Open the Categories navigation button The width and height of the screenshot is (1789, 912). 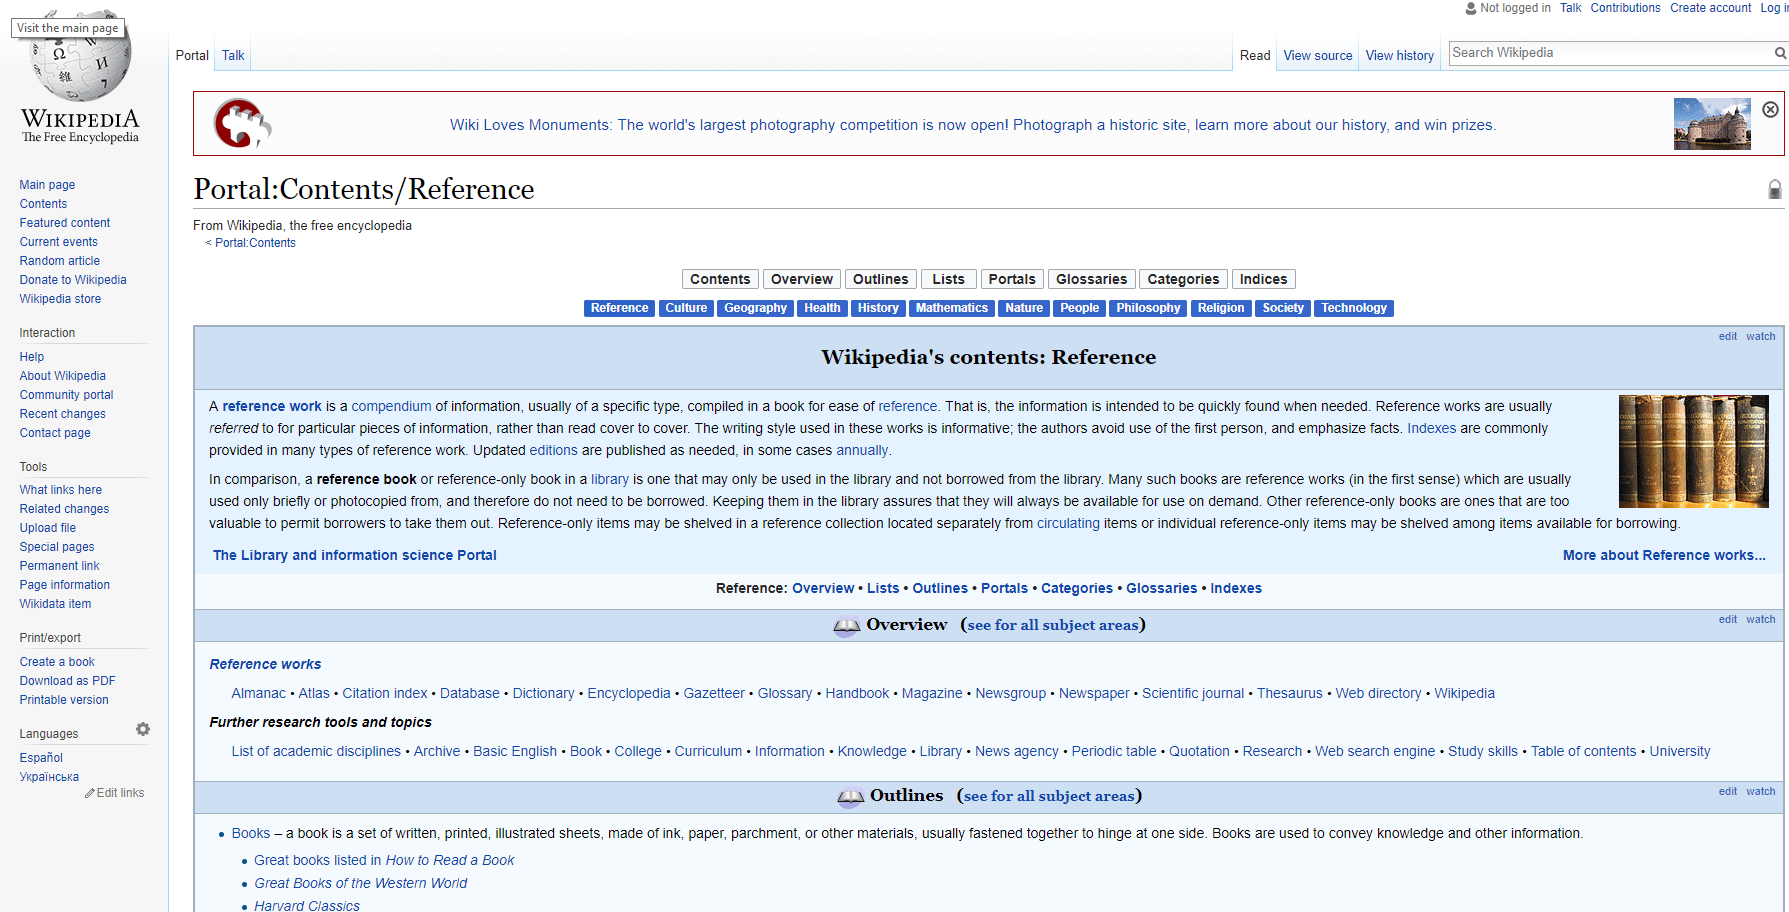pyautogui.click(x=1183, y=279)
